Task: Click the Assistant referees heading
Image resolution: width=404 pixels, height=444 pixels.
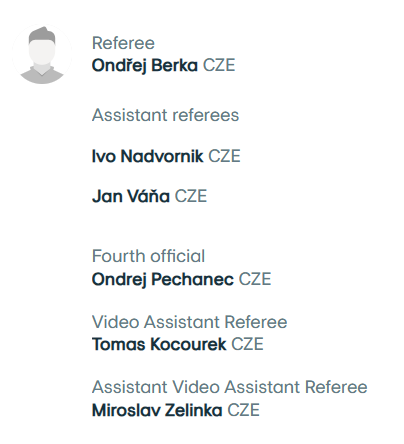Action: 165,115
